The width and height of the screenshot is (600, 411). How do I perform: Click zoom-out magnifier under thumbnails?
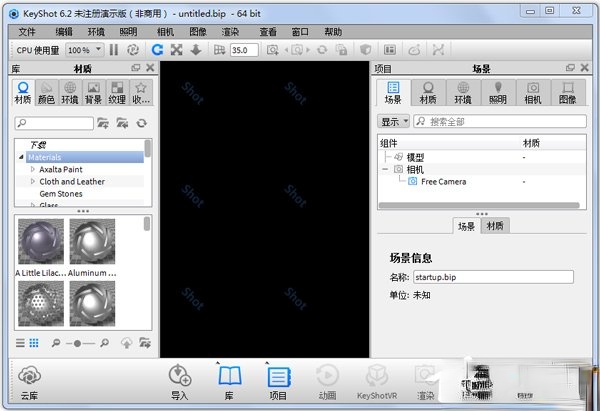coord(56,343)
